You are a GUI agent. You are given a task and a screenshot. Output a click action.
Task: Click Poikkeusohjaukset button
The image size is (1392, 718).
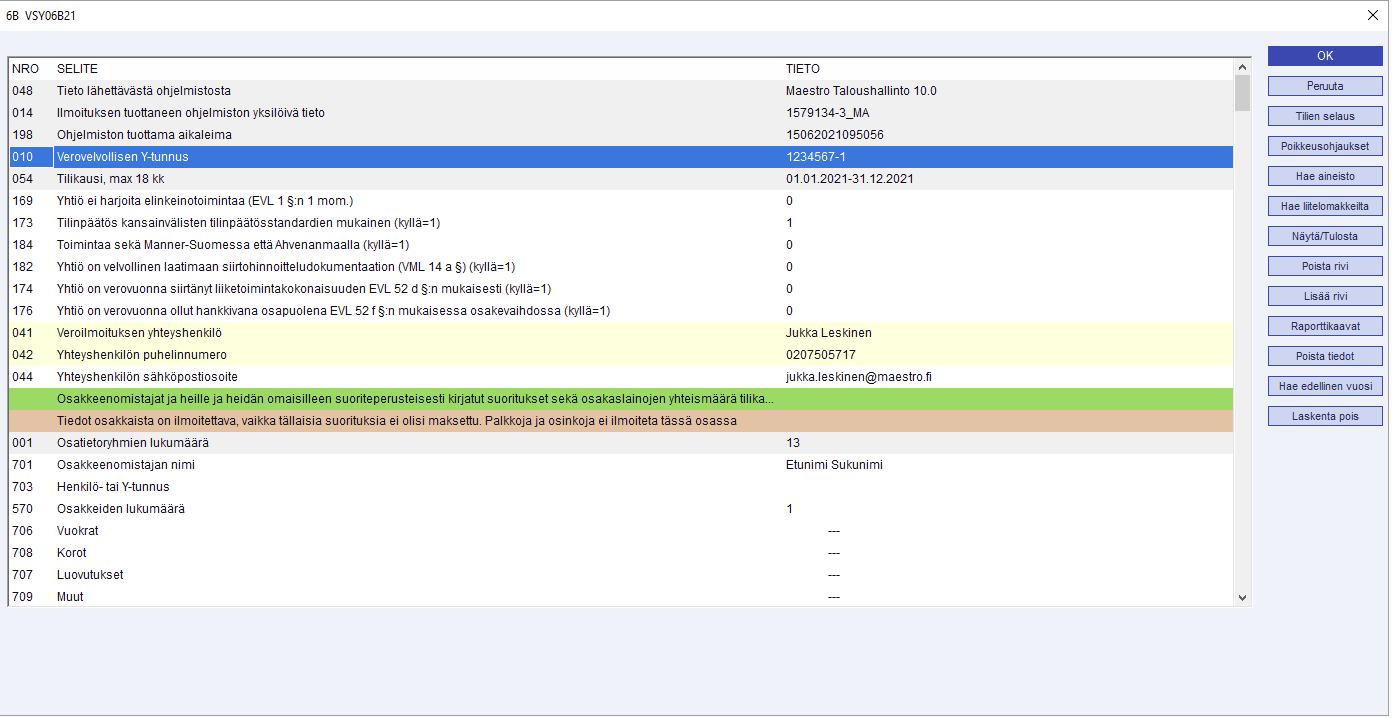[1324, 146]
